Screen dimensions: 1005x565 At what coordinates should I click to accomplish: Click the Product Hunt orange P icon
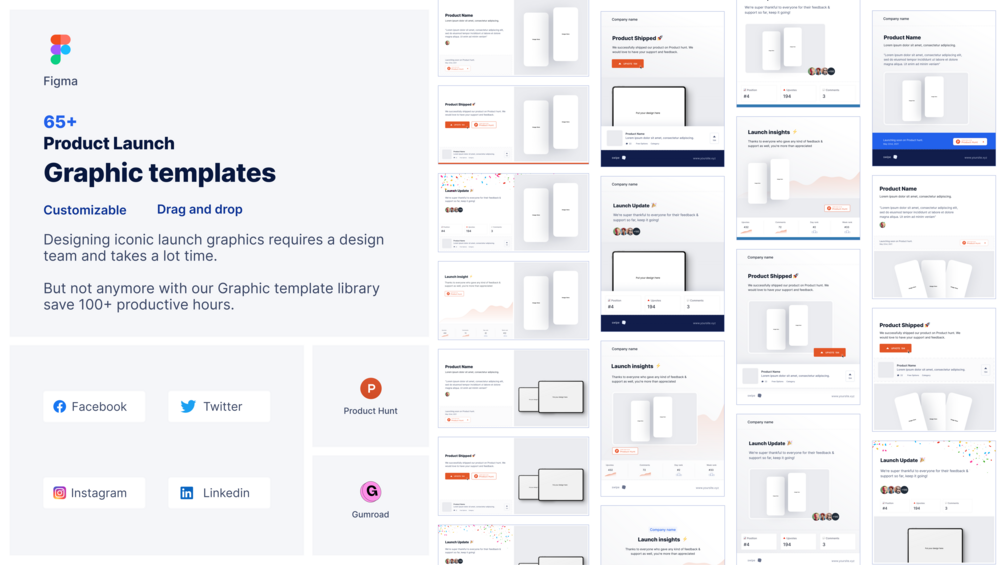pyautogui.click(x=370, y=388)
